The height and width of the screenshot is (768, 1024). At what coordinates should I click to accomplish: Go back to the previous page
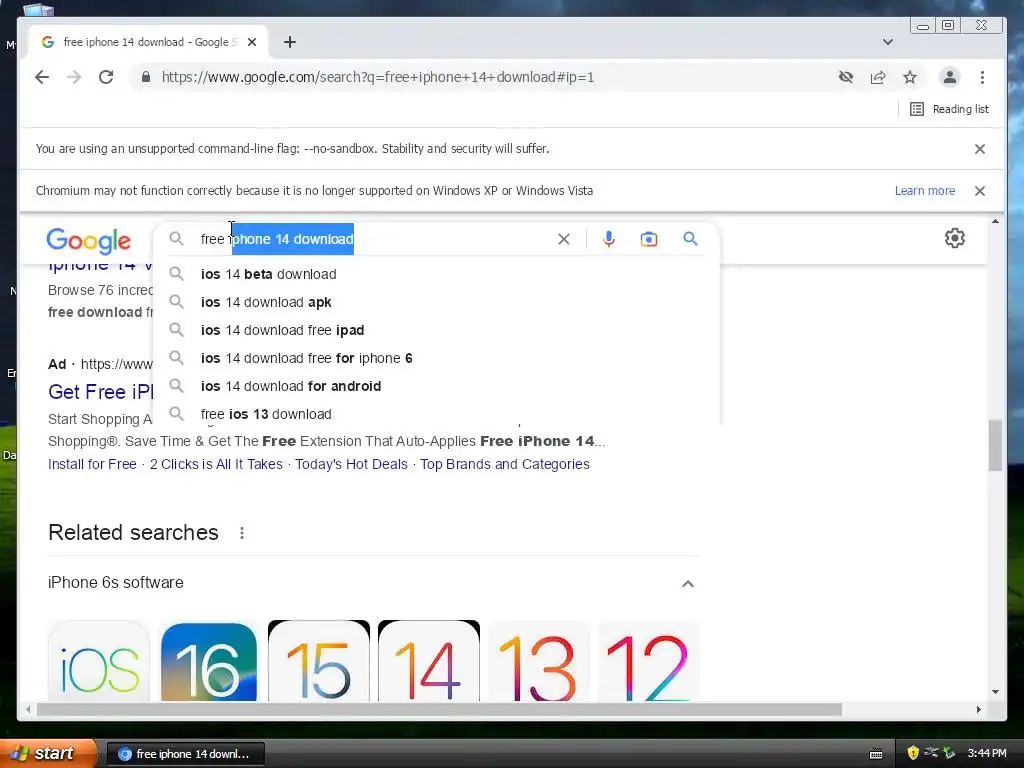(42, 77)
